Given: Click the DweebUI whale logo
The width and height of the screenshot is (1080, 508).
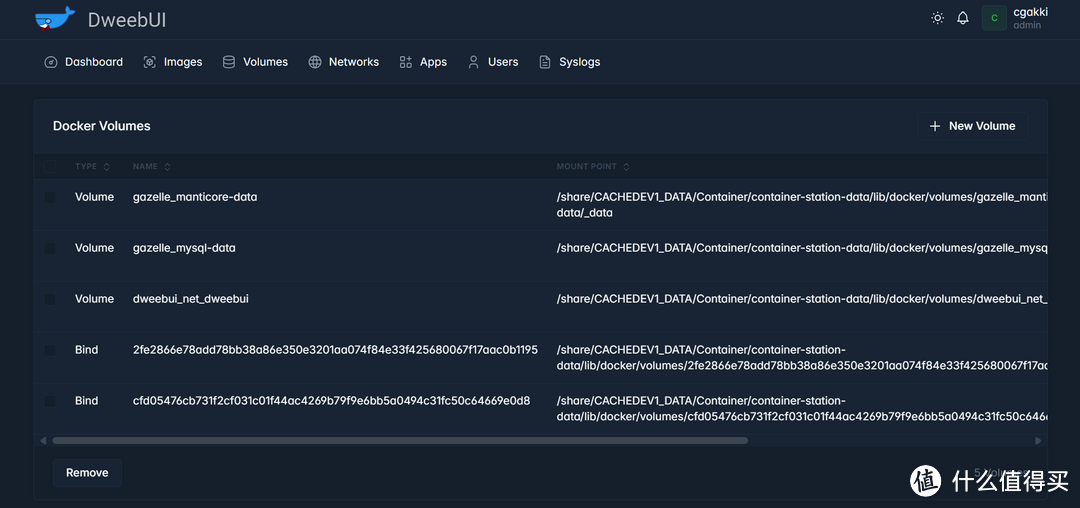Looking at the screenshot, I should click(x=55, y=19).
